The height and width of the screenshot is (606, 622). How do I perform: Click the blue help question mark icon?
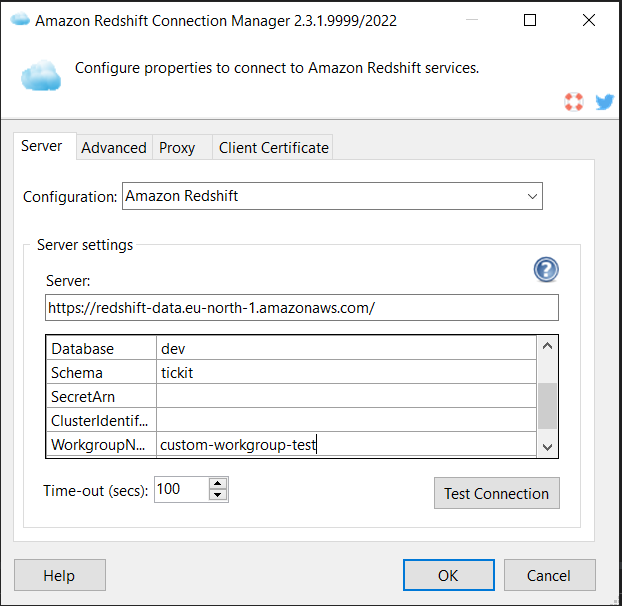point(546,270)
